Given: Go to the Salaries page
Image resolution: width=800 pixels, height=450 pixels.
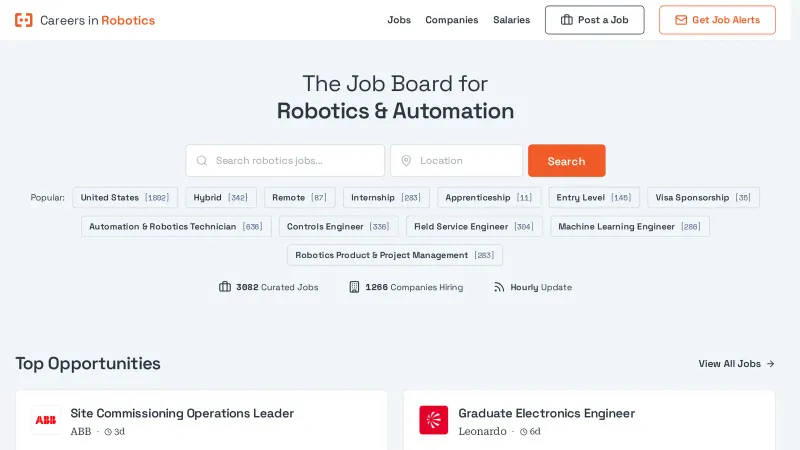Looking at the screenshot, I should pos(511,20).
